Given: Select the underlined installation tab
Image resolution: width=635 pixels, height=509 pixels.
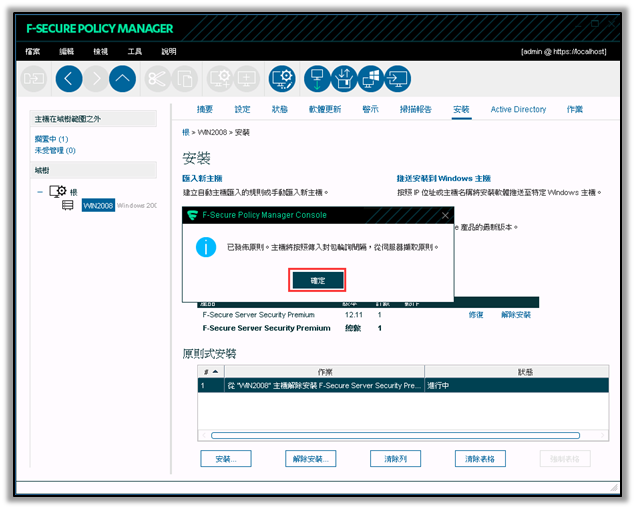Looking at the screenshot, I should 461,109.
